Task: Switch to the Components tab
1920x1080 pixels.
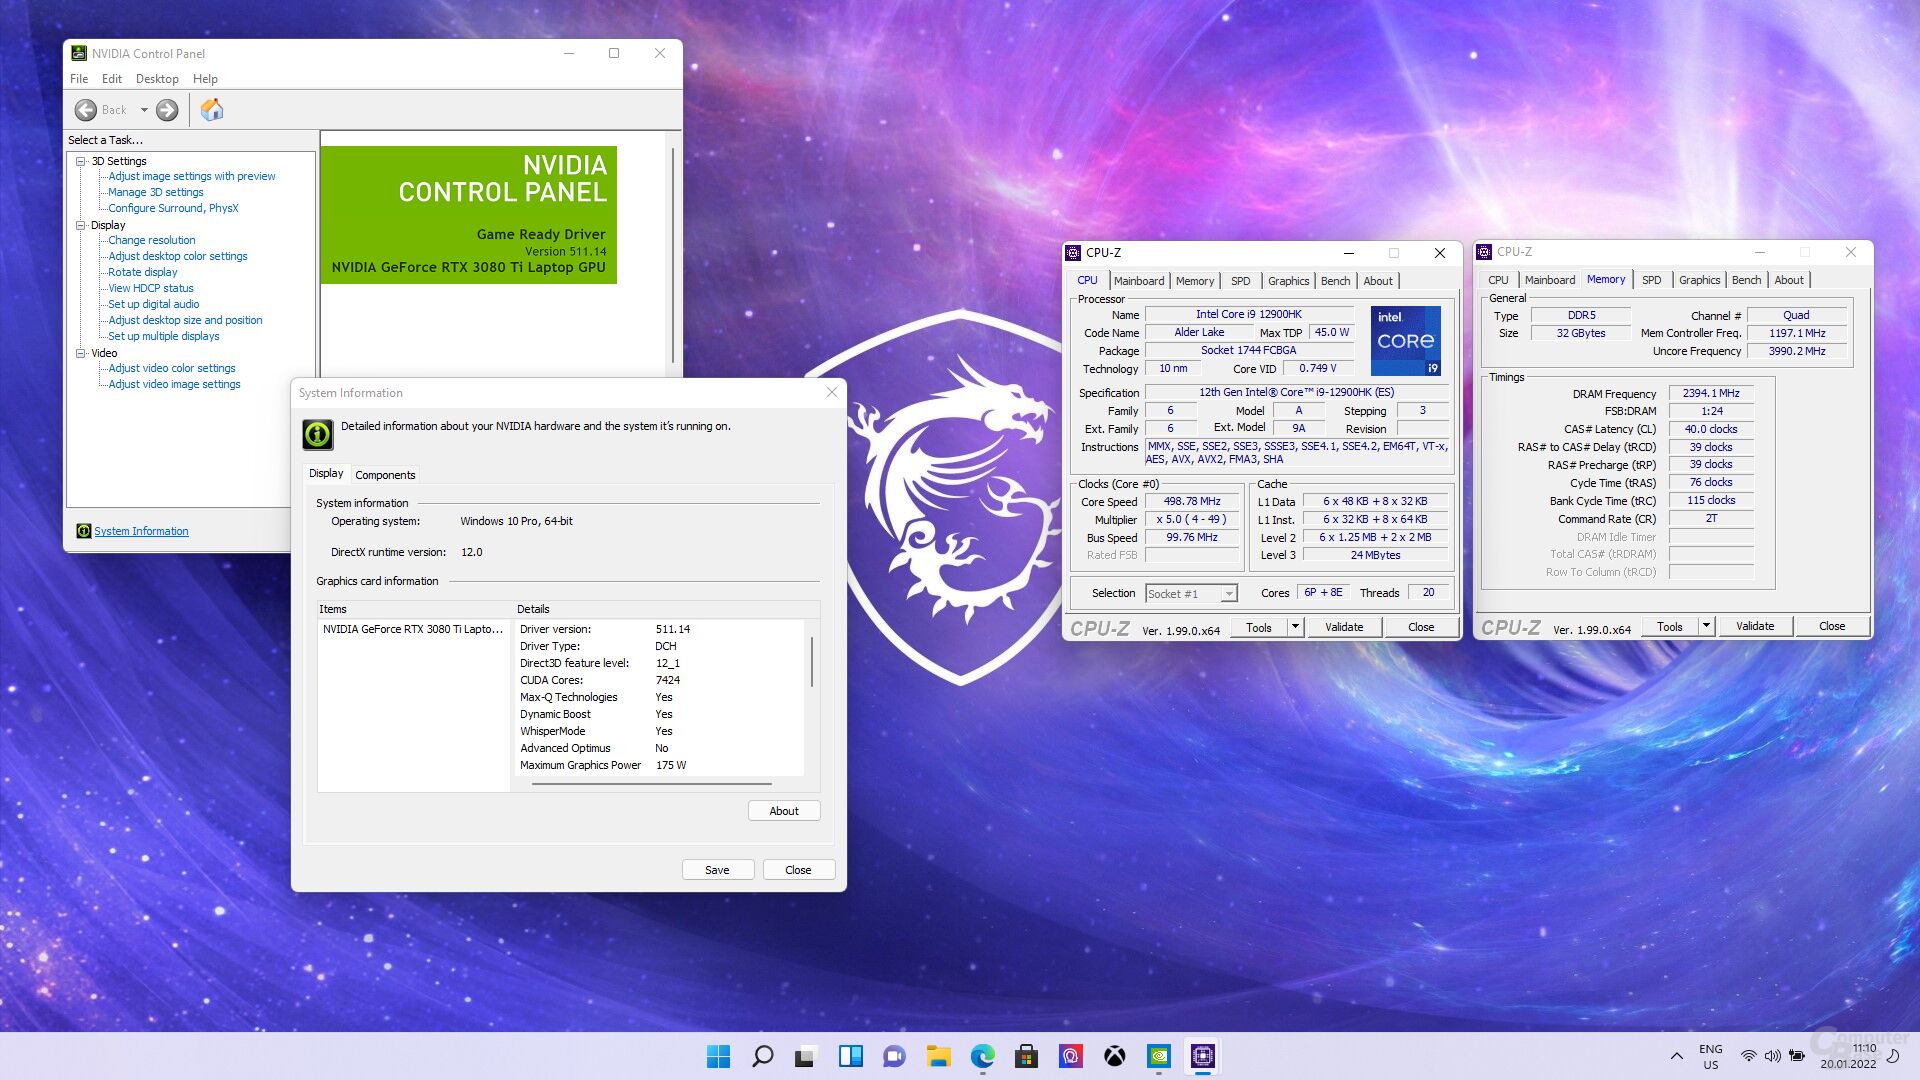Action: [385, 475]
